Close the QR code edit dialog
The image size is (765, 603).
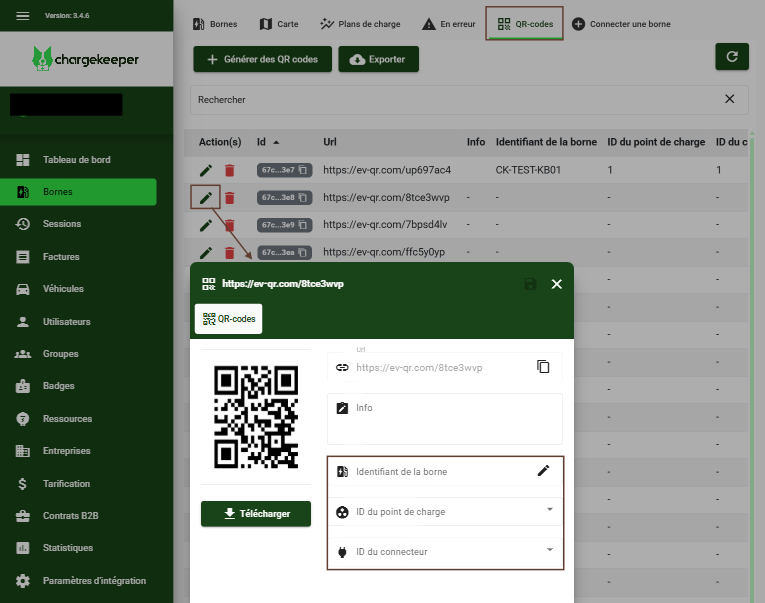(557, 284)
